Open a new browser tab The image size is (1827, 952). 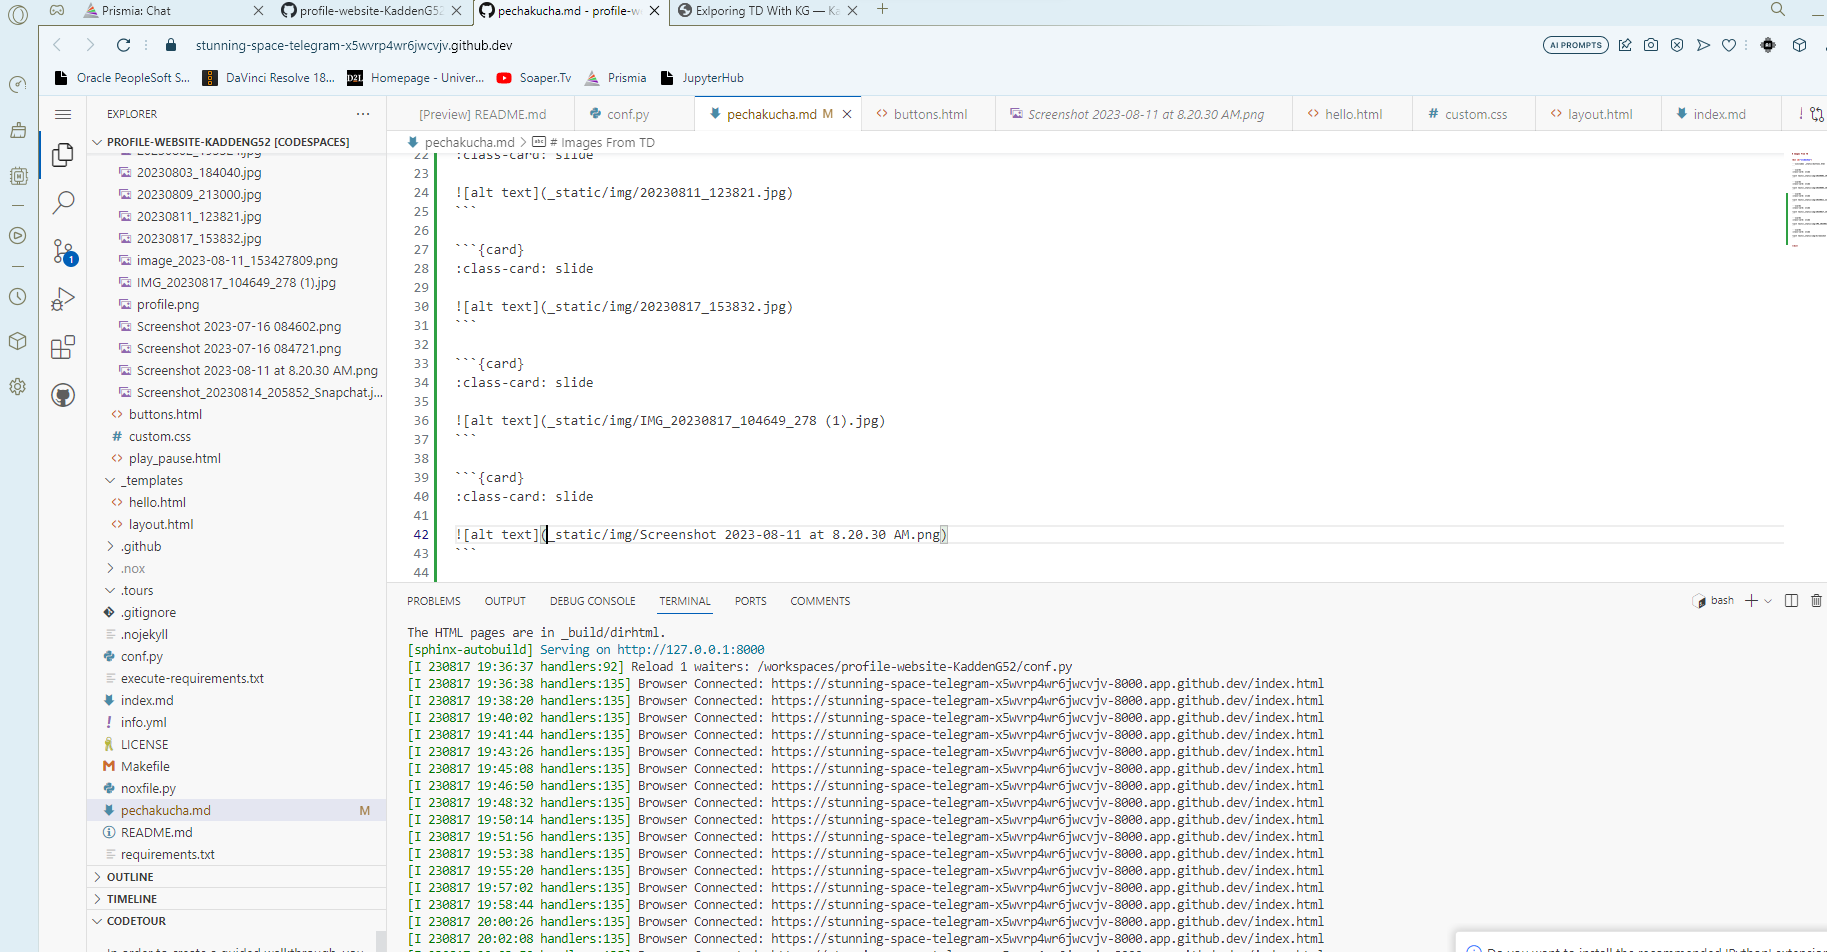point(882,10)
